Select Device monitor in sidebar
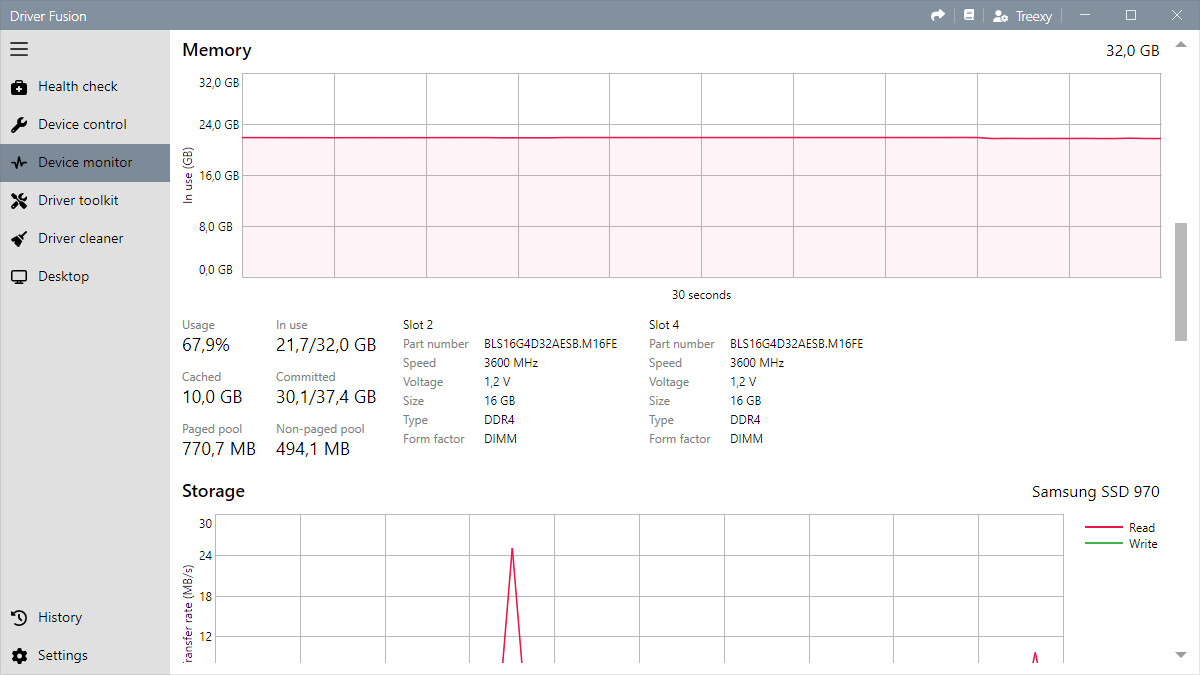Viewport: 1200px width, 675px height. point(85,163)
